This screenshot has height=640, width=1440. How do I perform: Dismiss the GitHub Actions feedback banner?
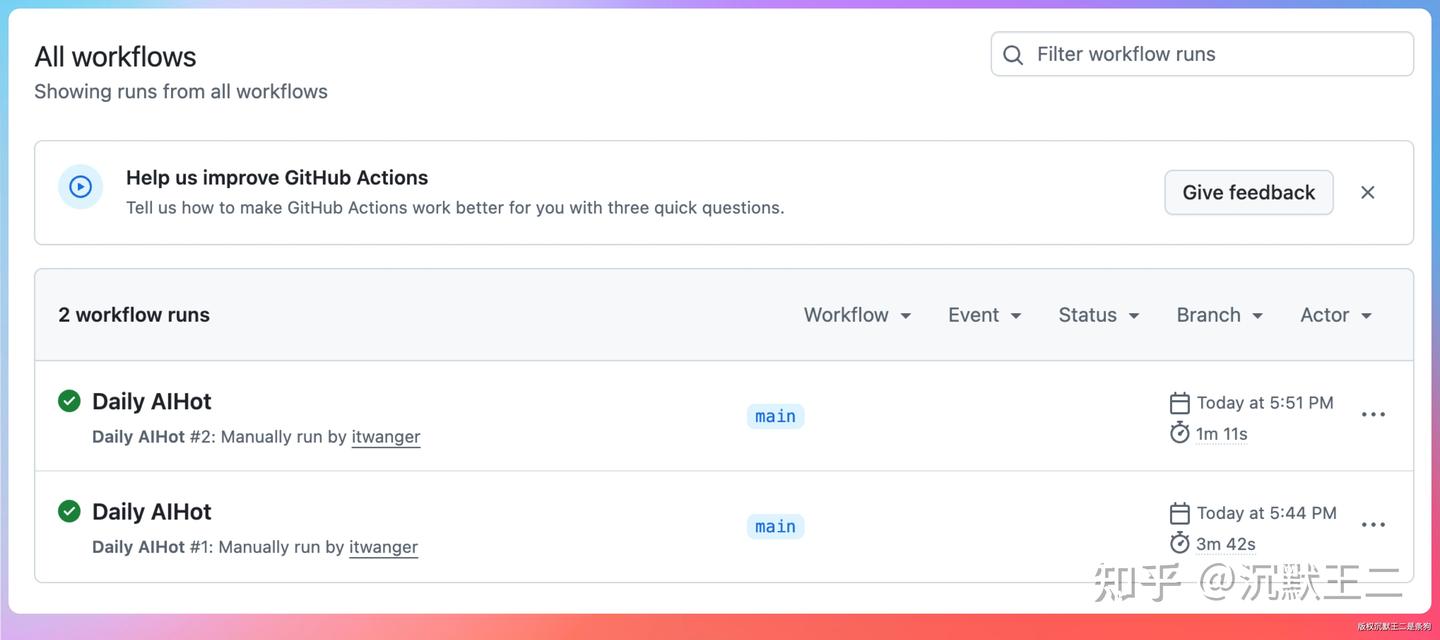click(x=1368, y=192)
